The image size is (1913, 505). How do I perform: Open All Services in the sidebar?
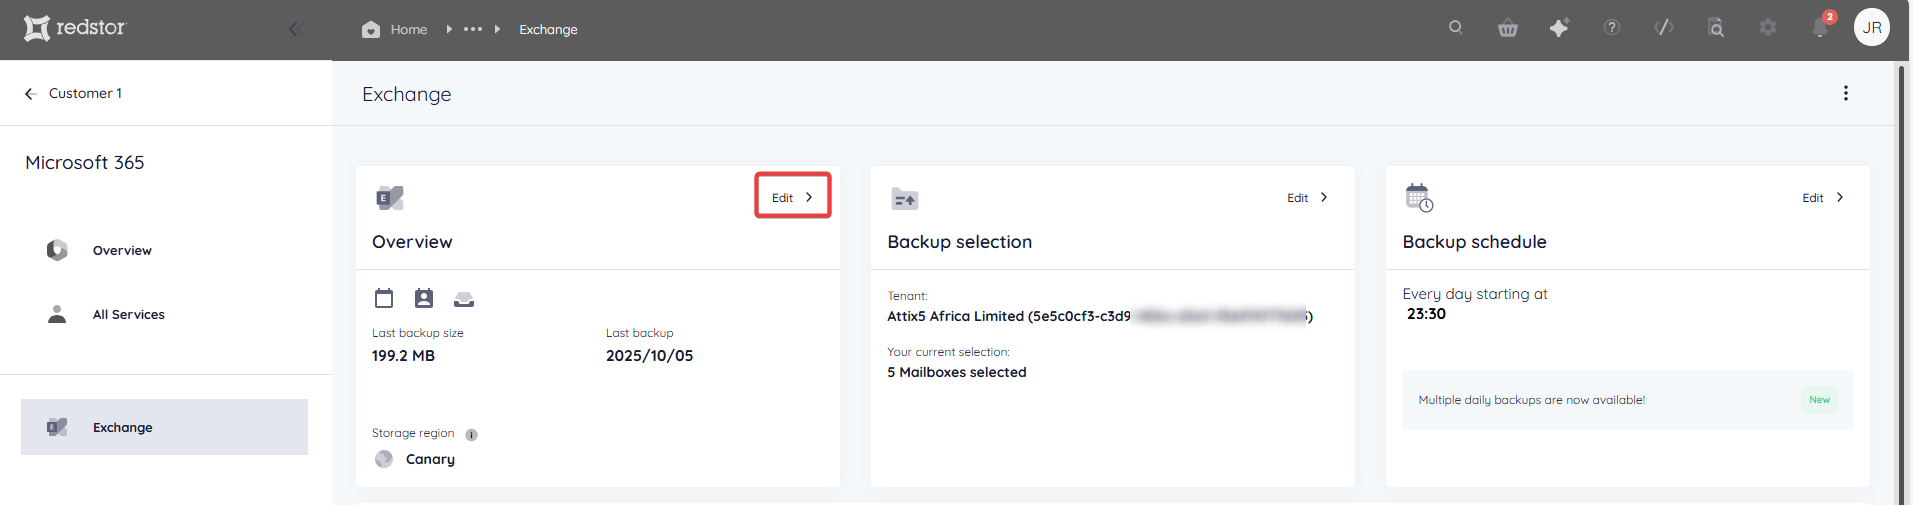click(x=129, y=314)
